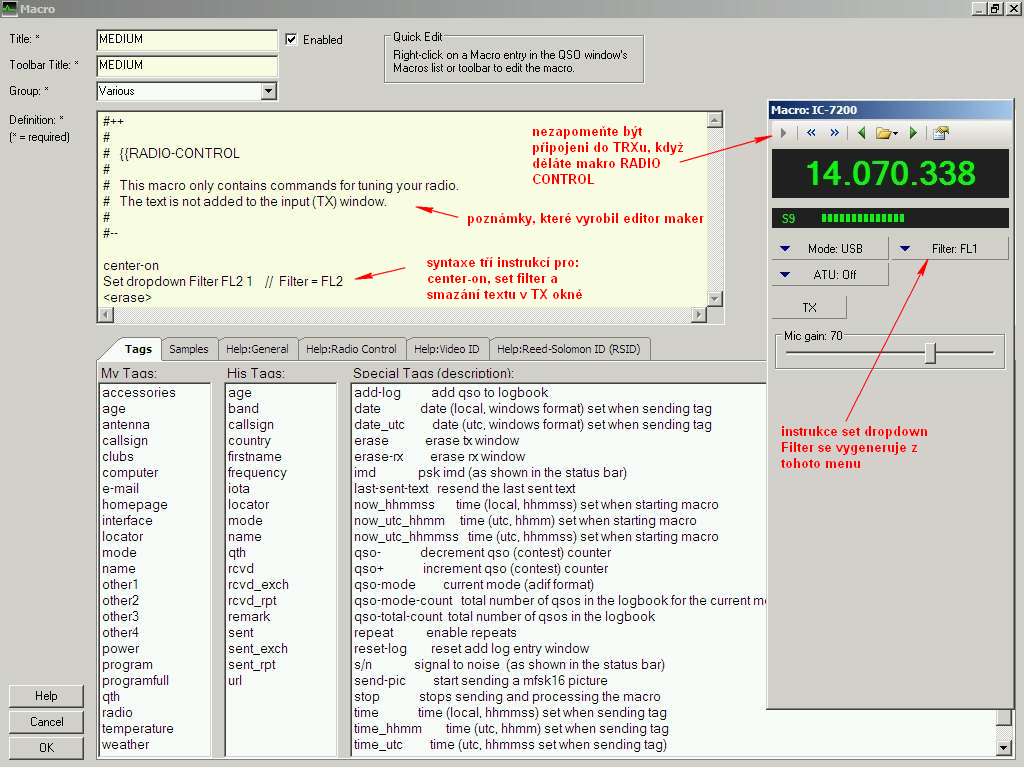This screenshot has height=768, width=1024.
Task: Click the Cancel button
Action: [46, 722]
